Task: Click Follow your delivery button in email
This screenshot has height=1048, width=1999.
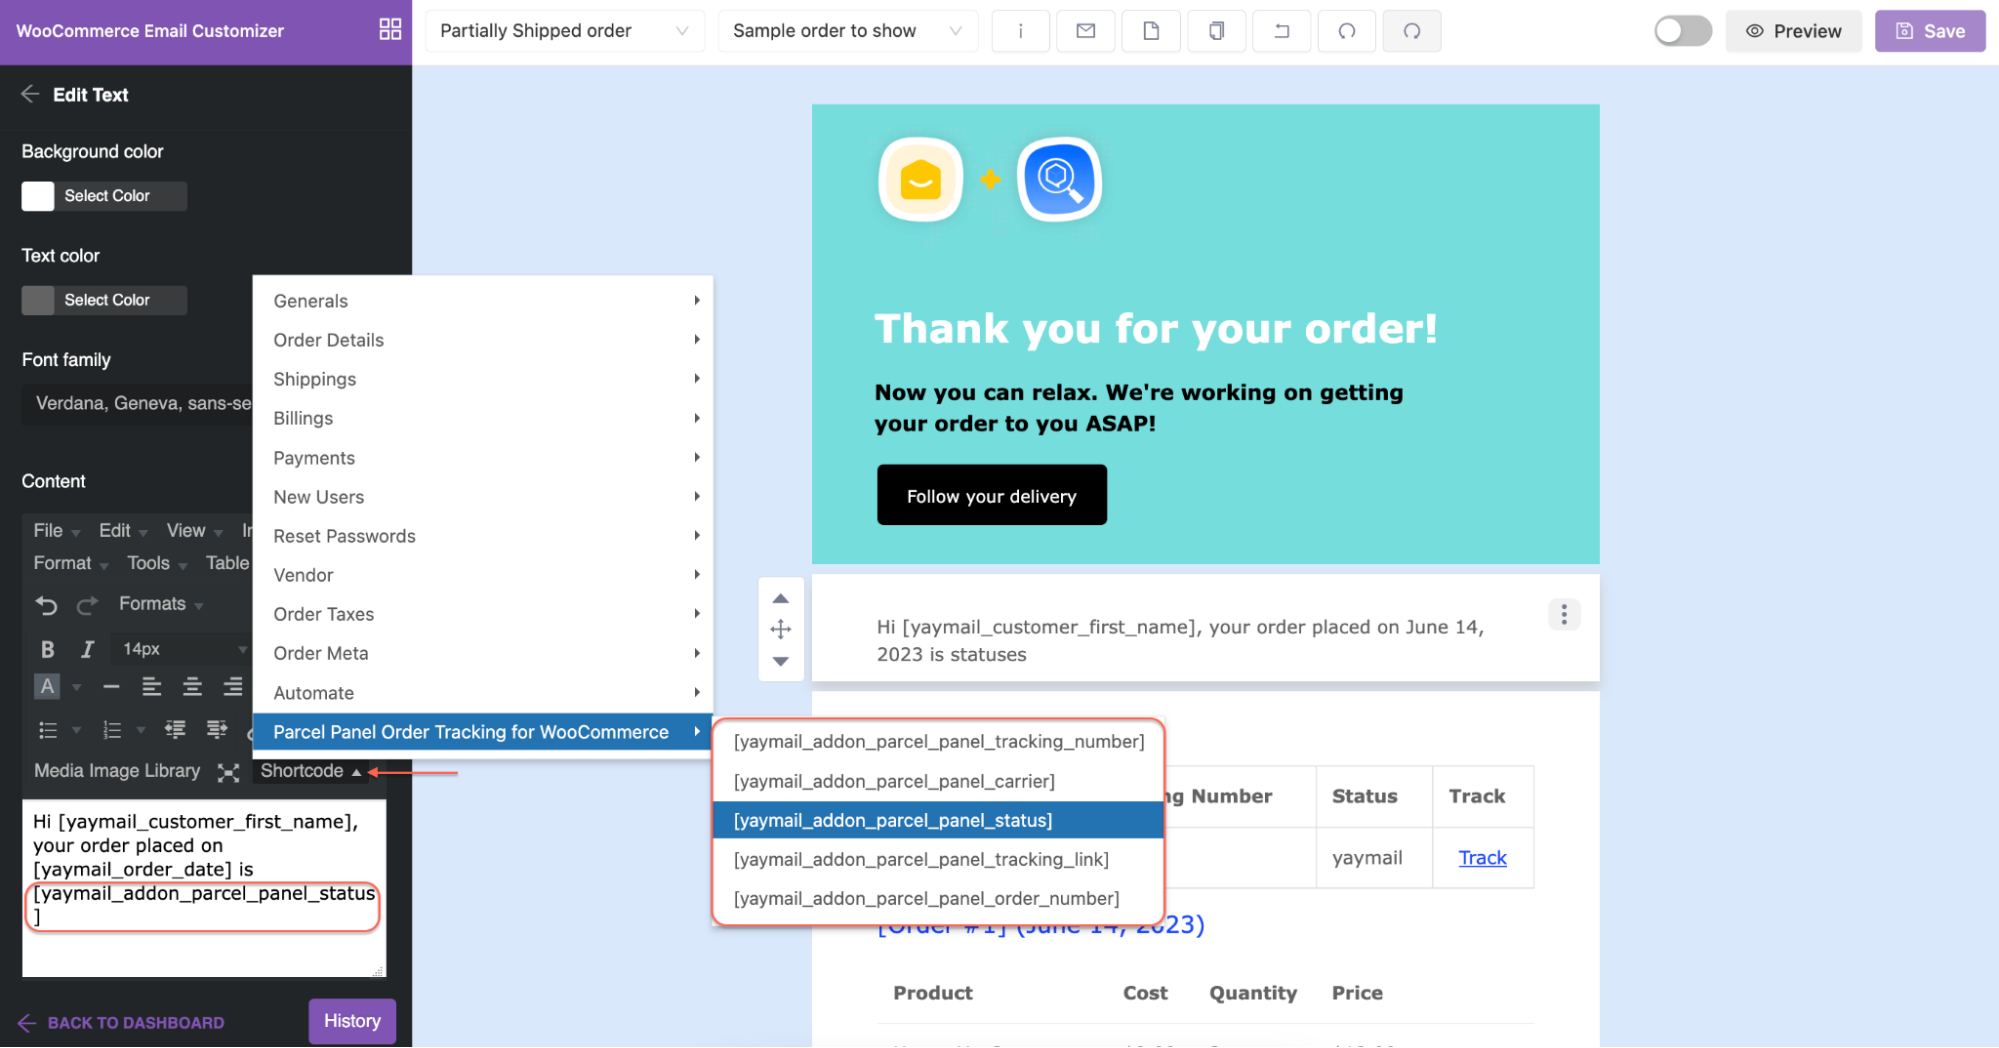Action: click(992, 496)
